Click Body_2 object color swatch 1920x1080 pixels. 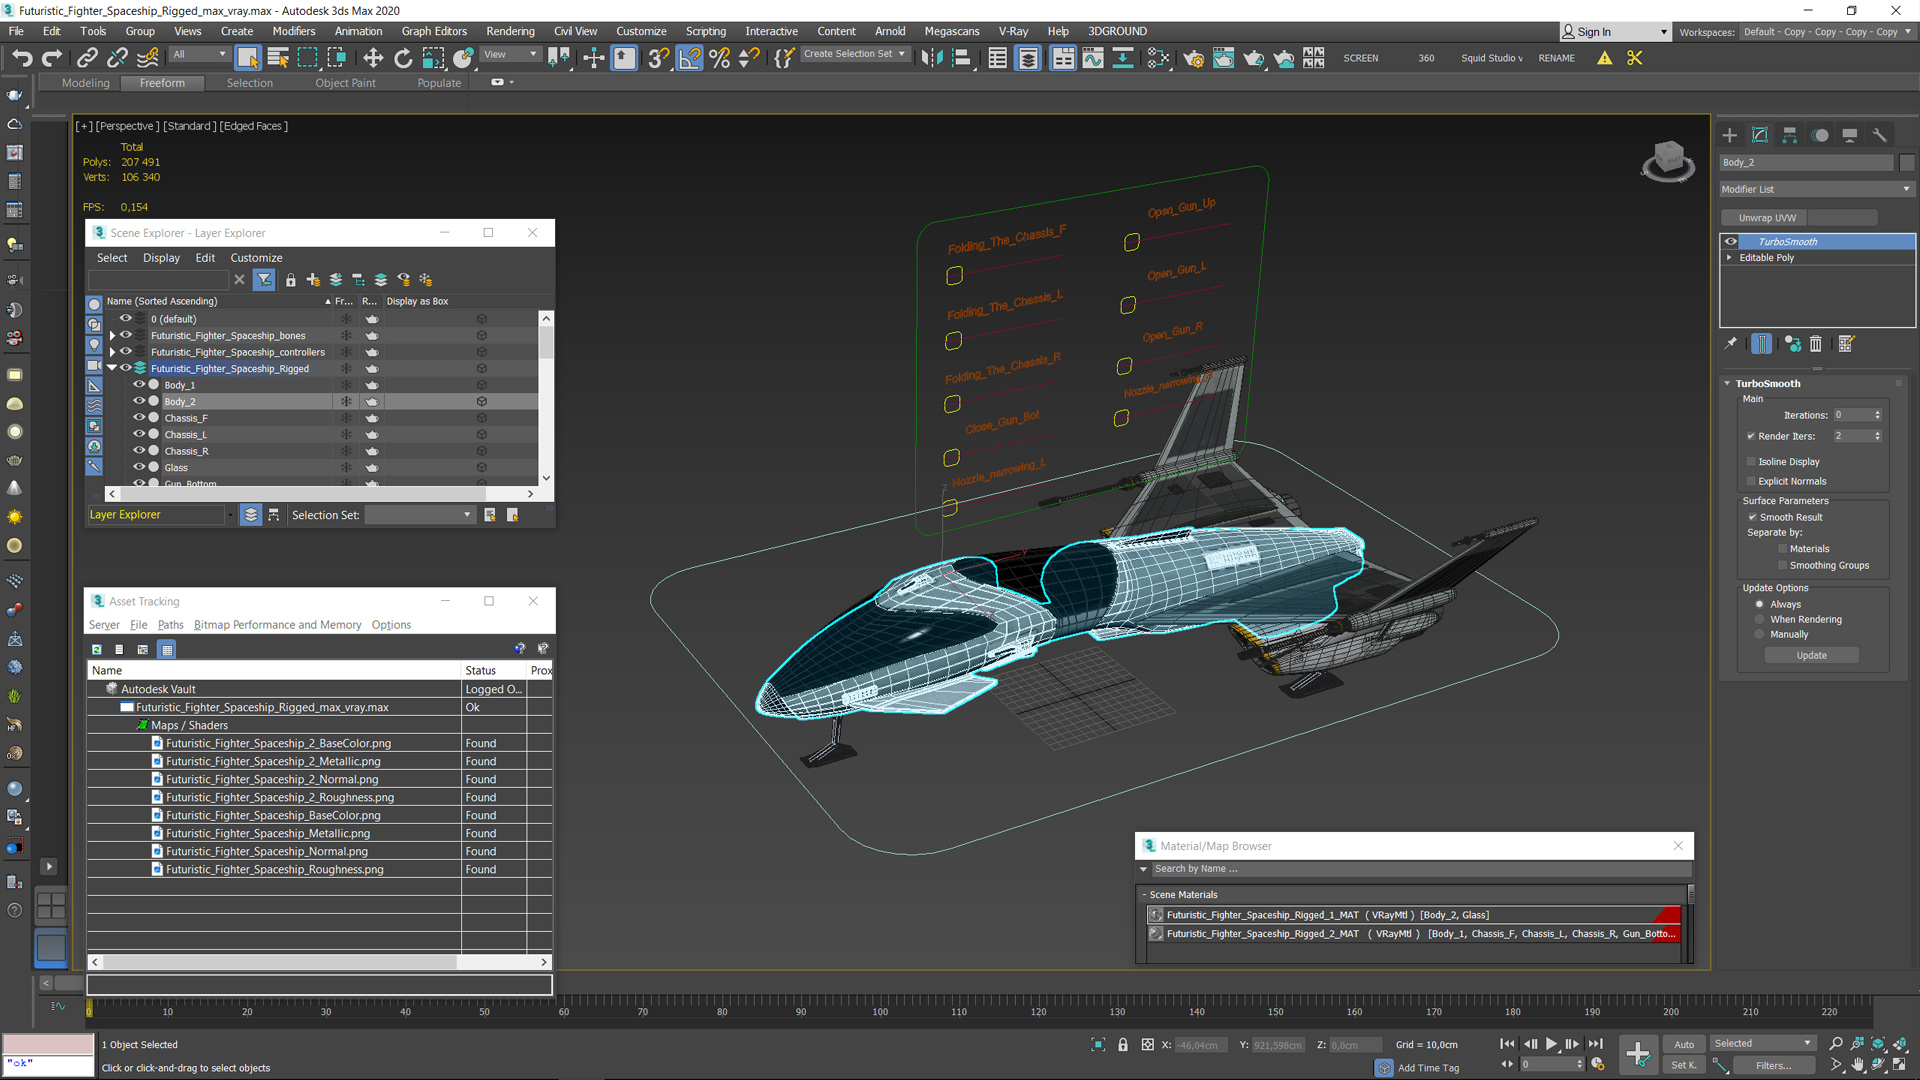pos(1907,162)
